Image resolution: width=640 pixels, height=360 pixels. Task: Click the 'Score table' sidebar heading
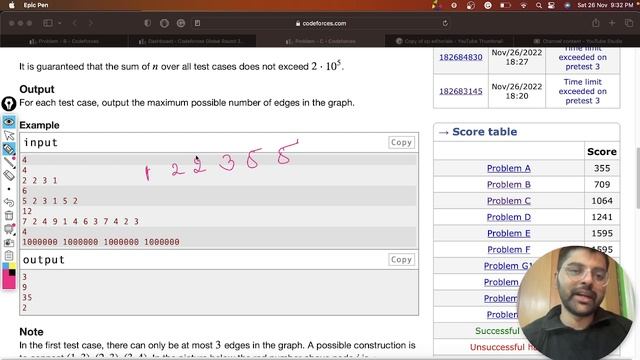tap(484, 132)
